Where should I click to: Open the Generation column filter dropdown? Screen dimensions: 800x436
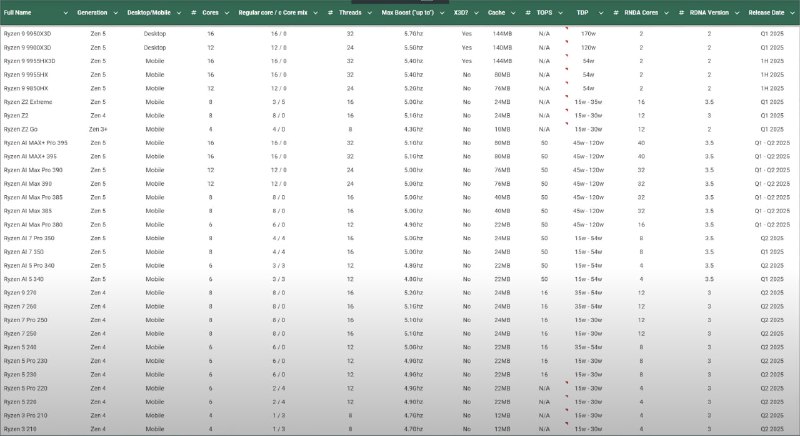(x=115, y=13)
